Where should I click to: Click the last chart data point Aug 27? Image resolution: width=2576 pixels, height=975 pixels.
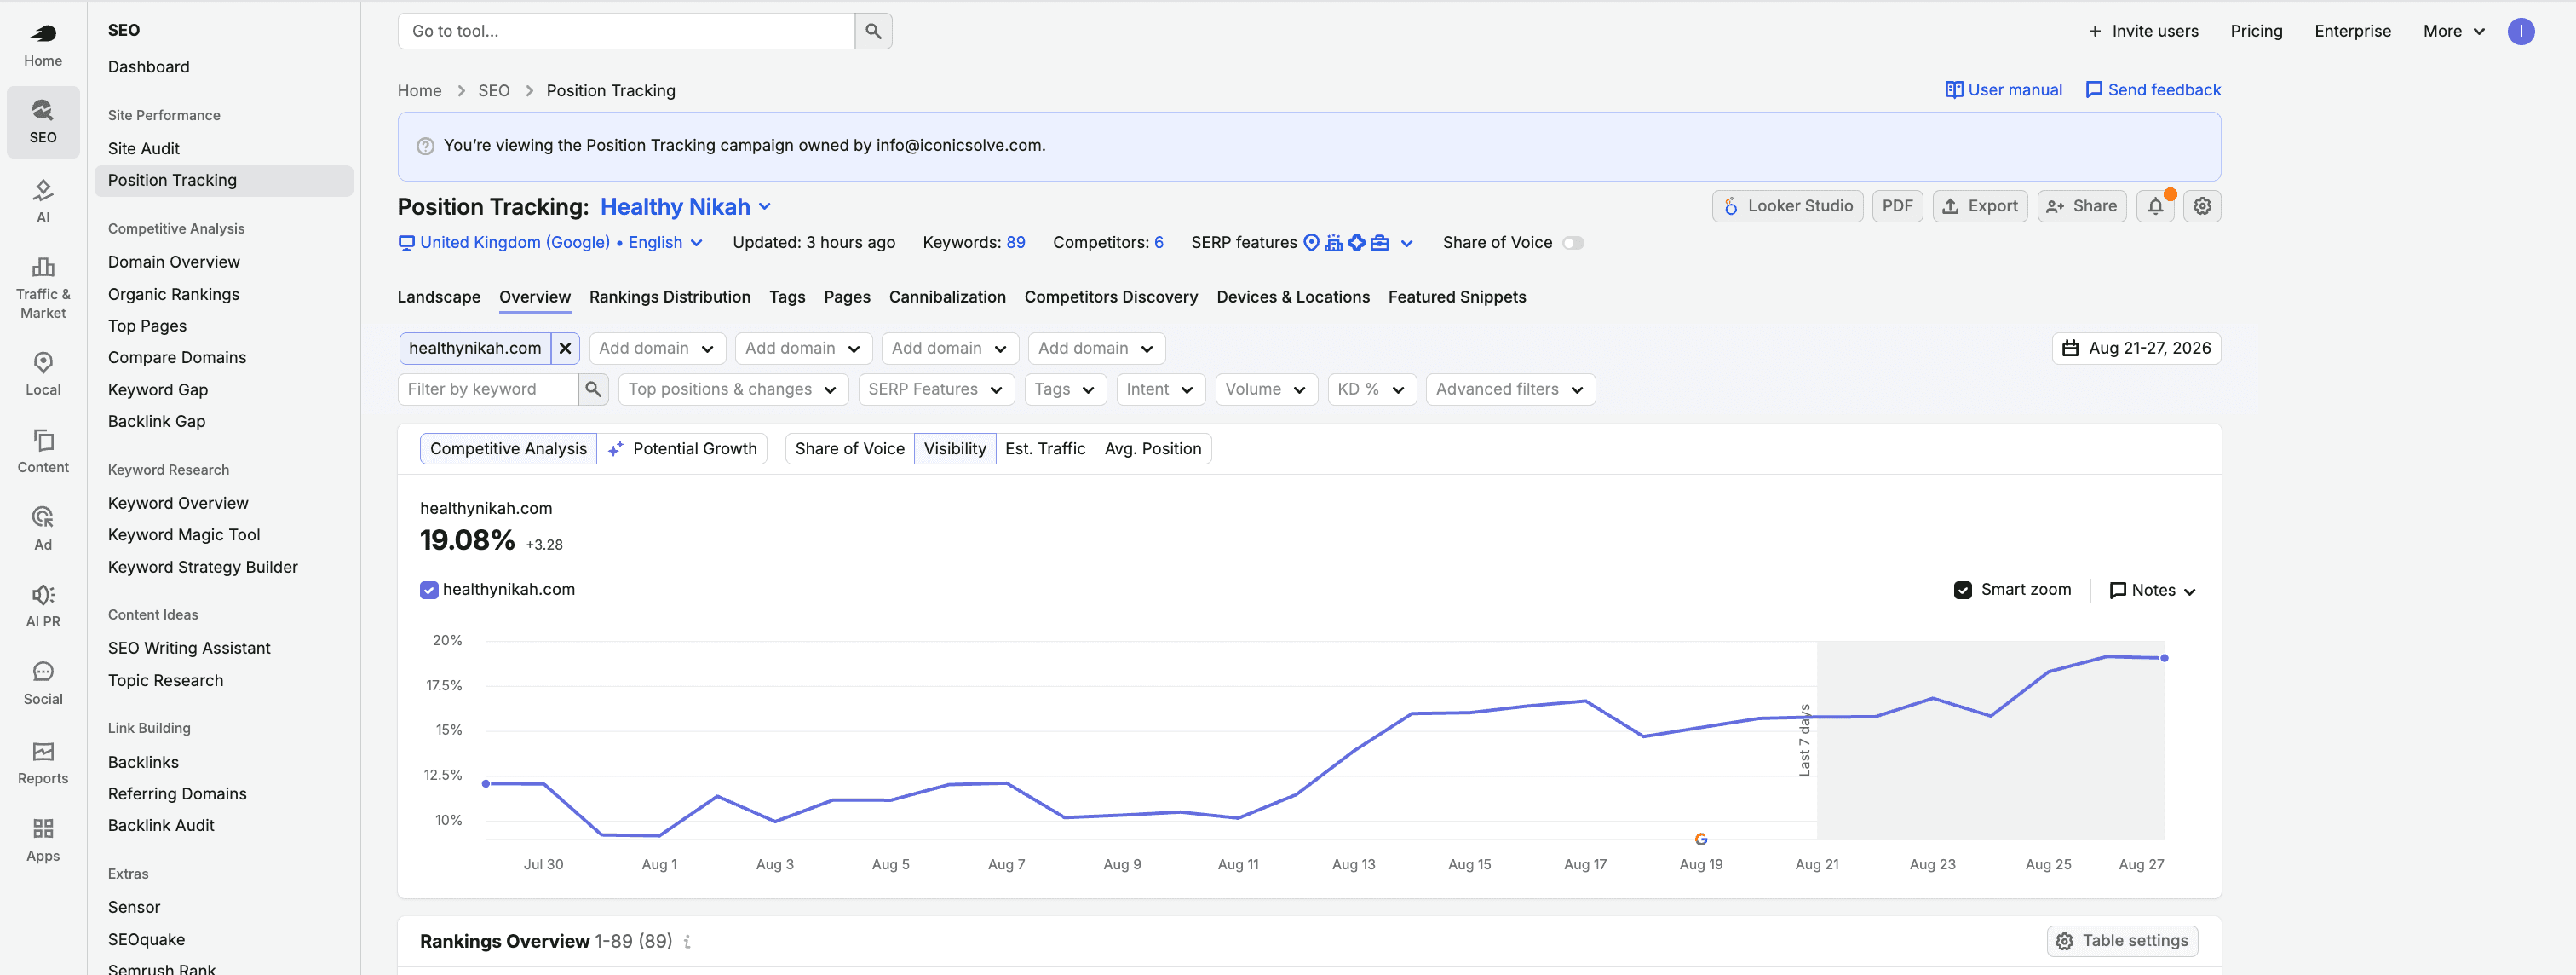2164,658
